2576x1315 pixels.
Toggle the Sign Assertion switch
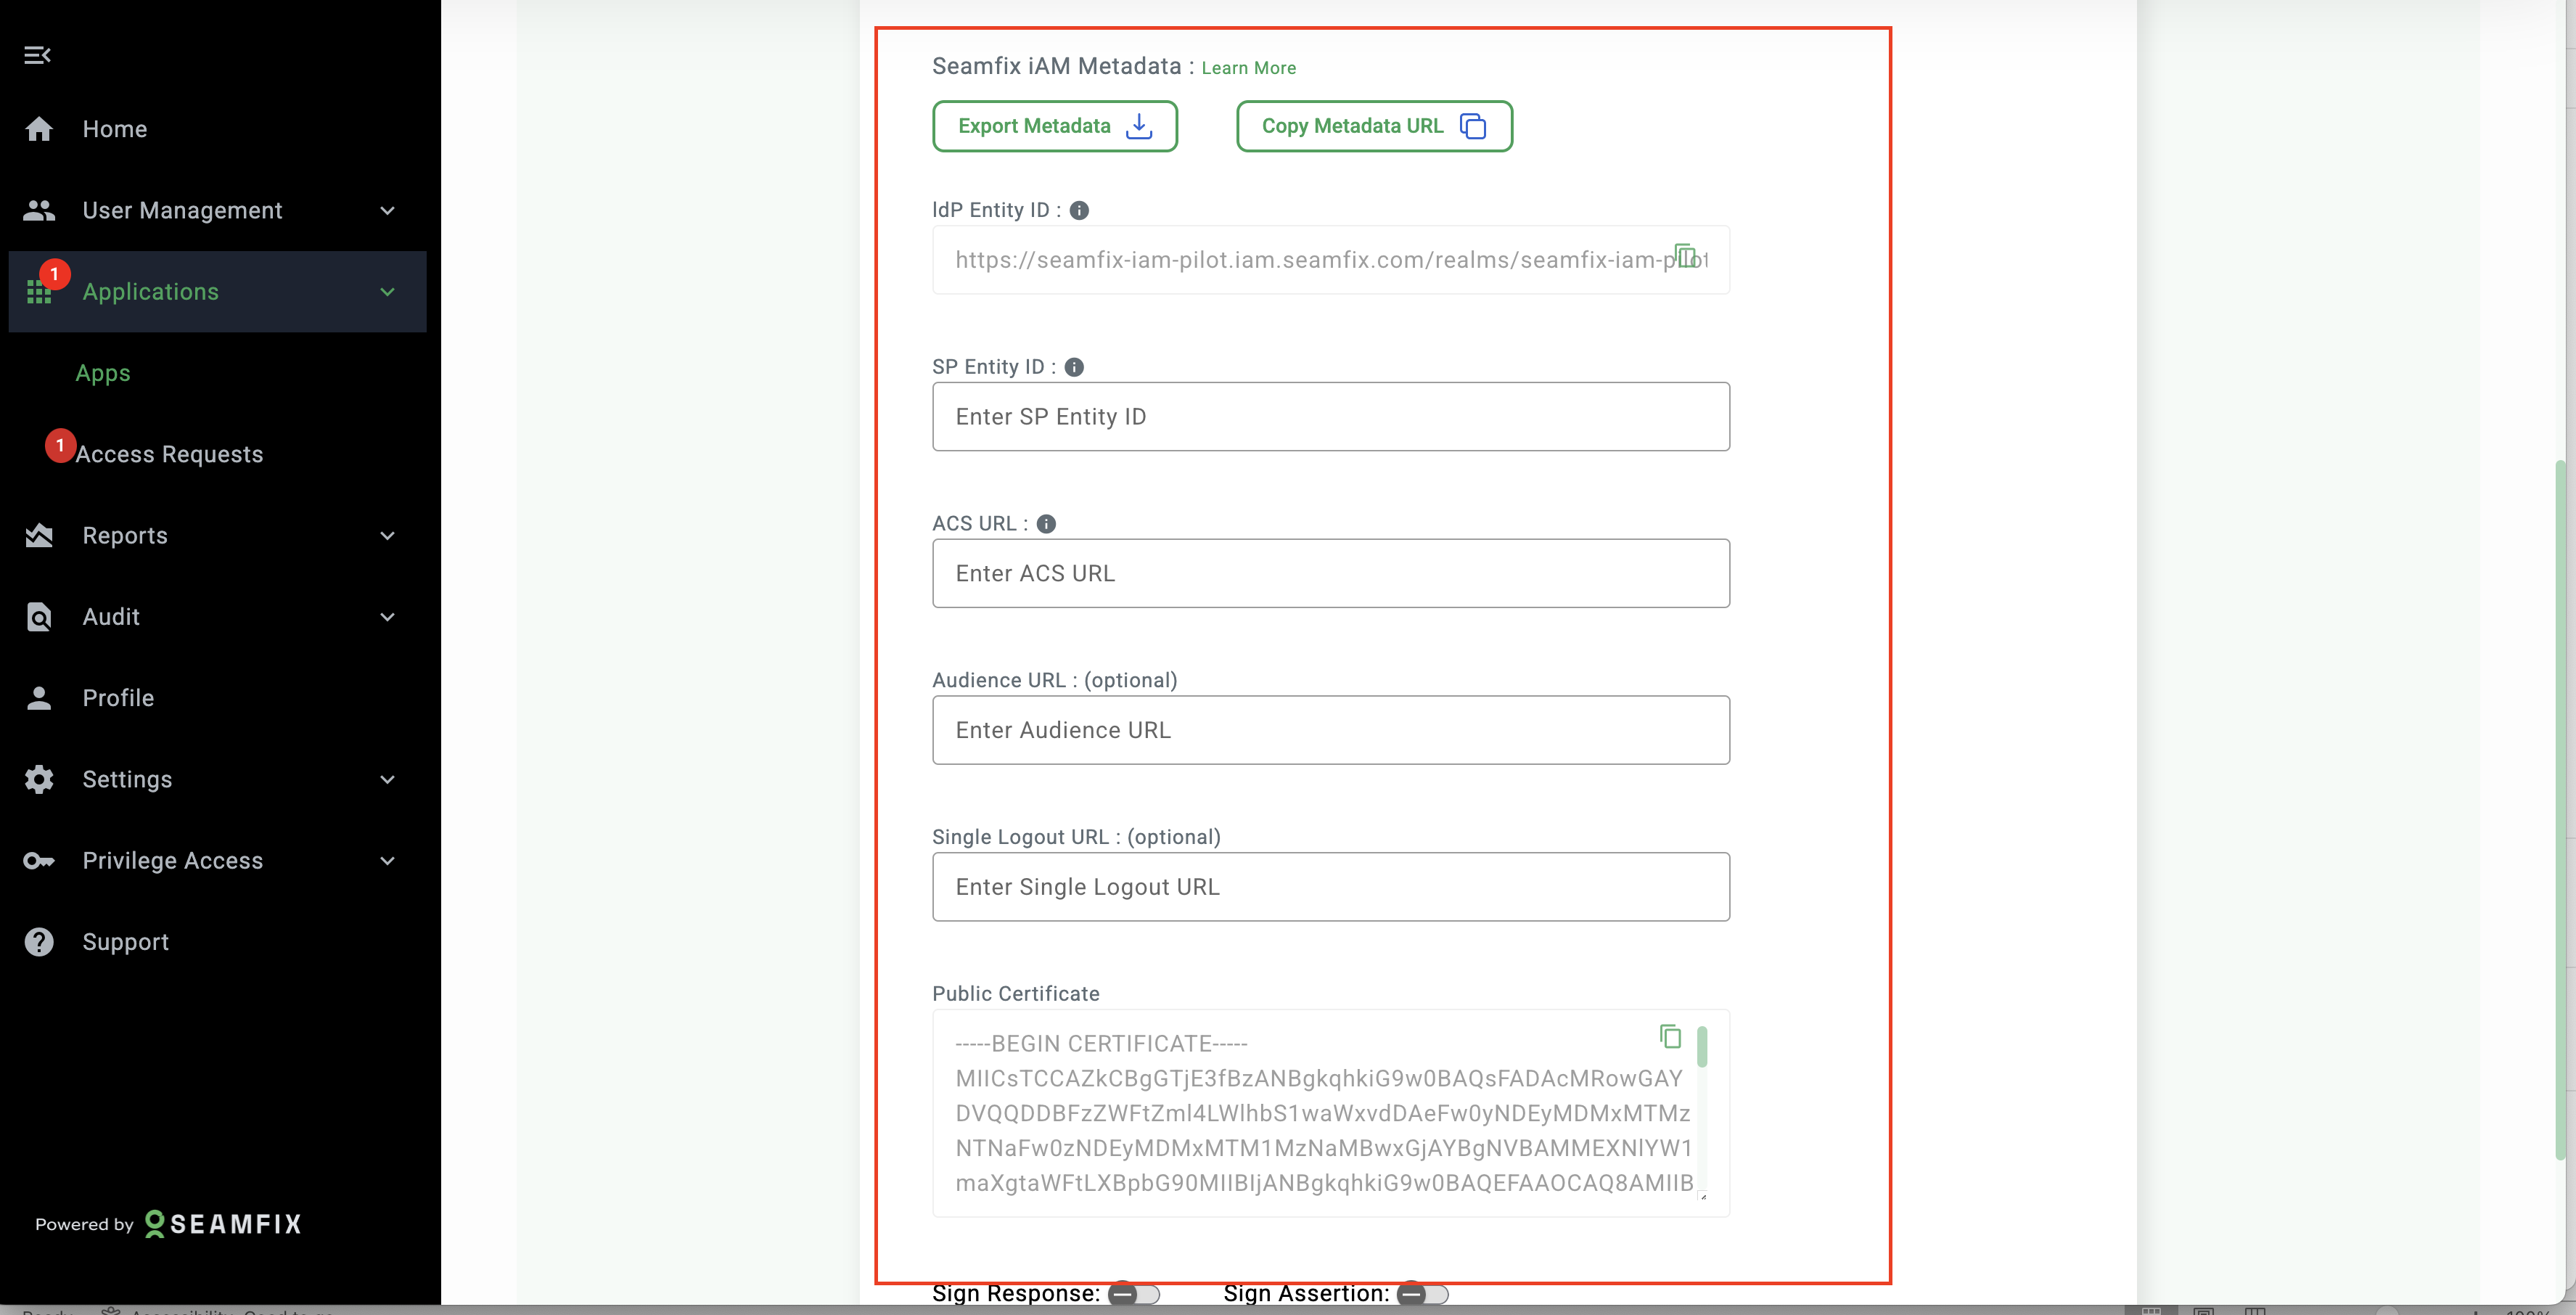(1422, 1294)
